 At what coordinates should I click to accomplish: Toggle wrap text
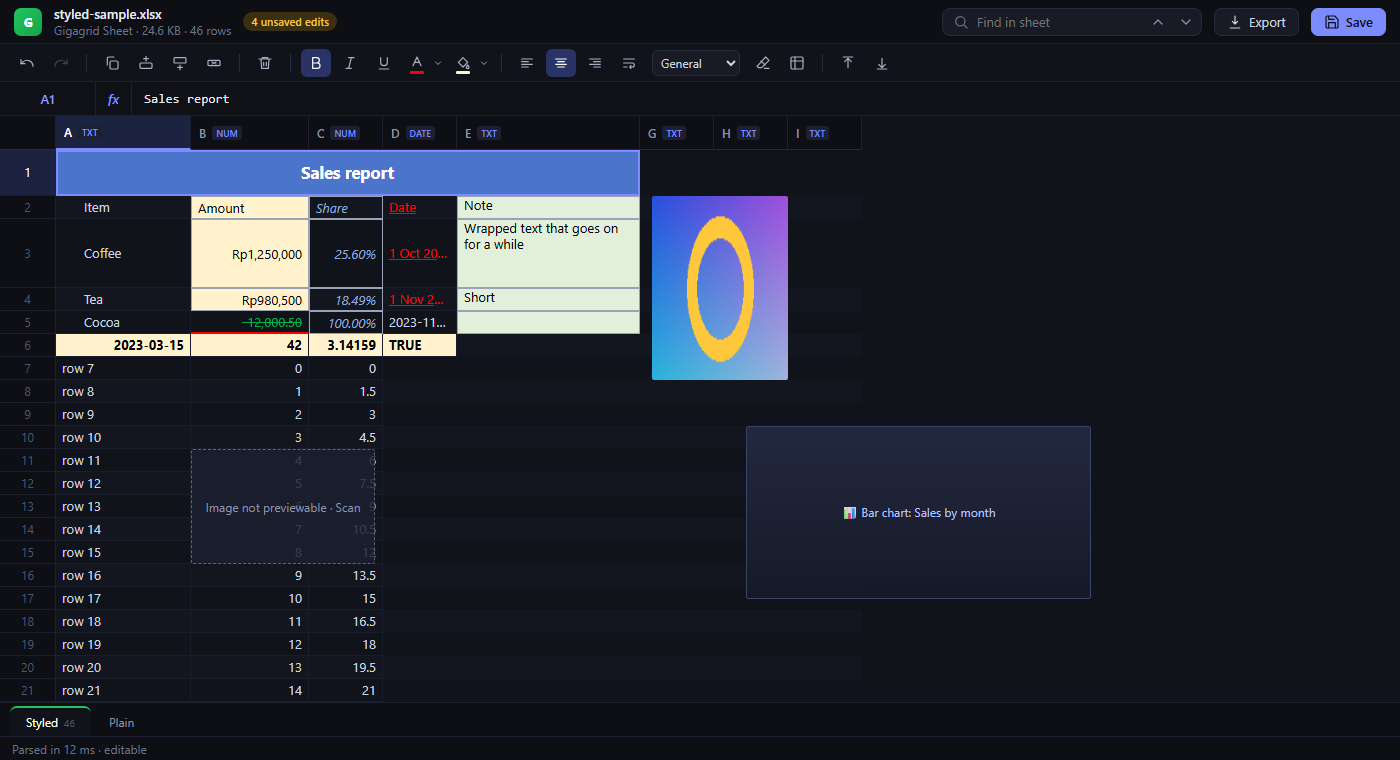click(x=629, y=63)
